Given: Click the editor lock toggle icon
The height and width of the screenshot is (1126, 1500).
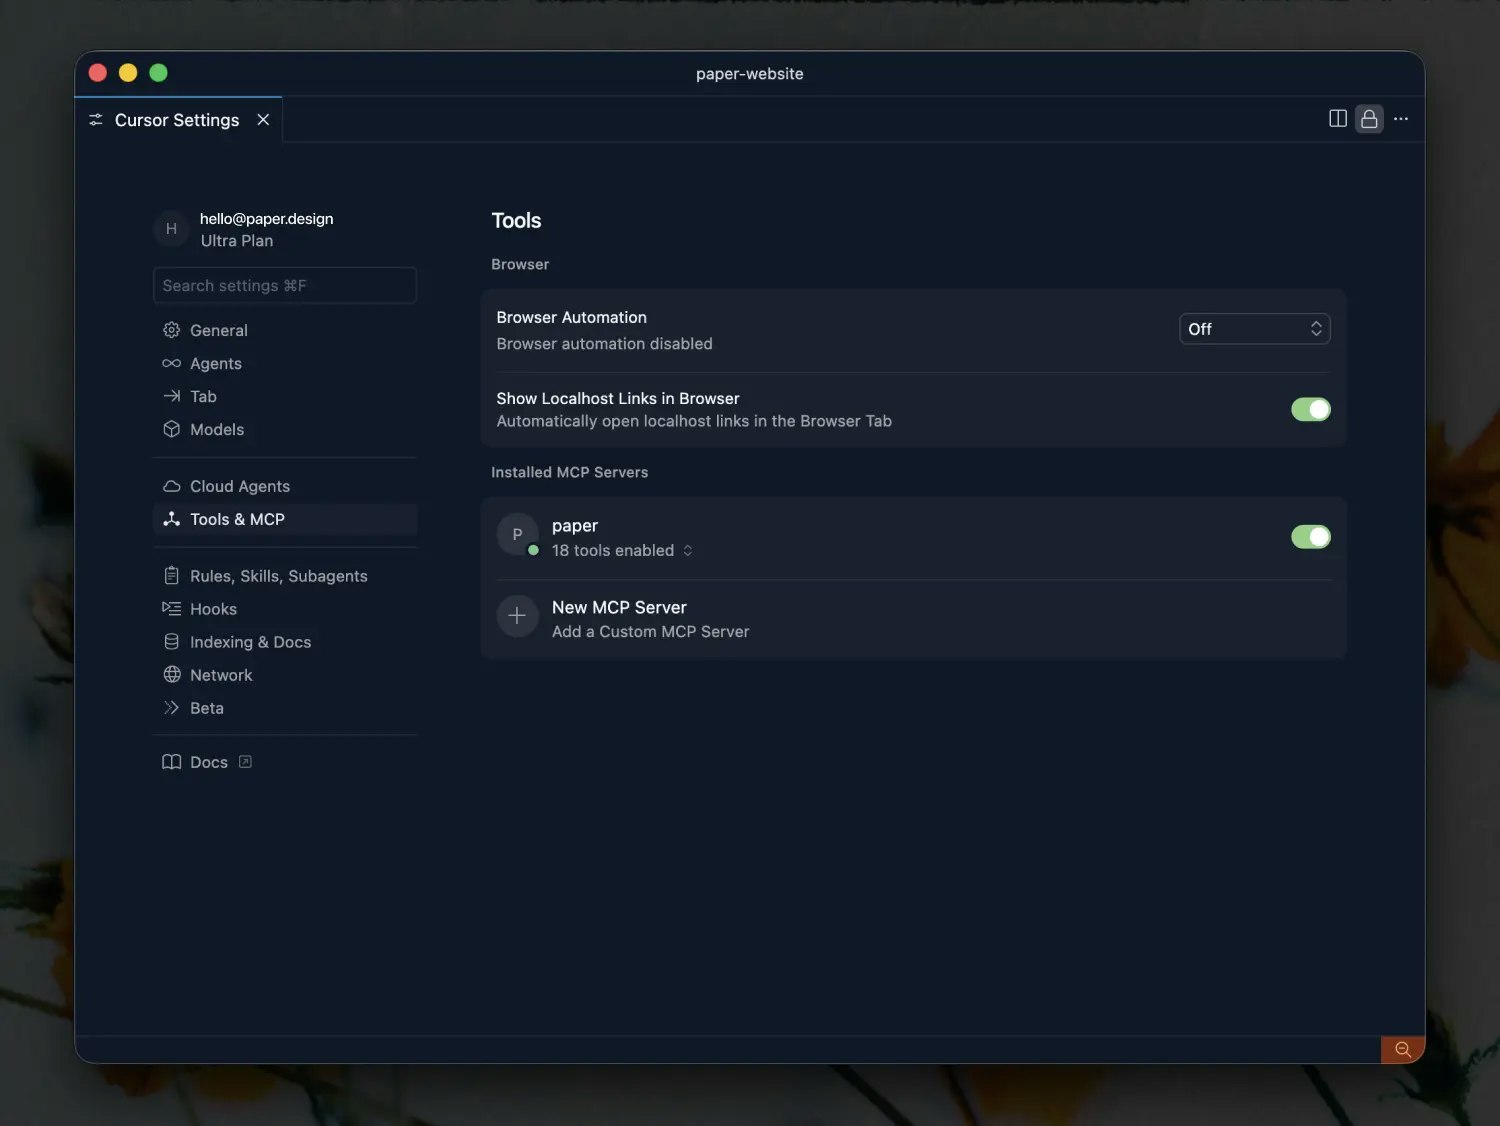Looking at the screenshot, I should [x=1369, y=118].
